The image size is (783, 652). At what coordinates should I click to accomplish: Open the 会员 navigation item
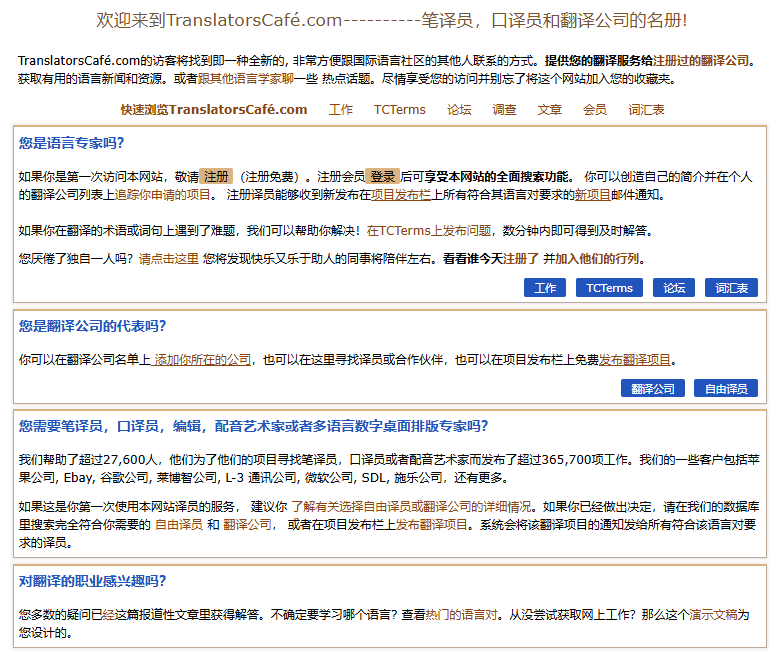coord(595,110)
